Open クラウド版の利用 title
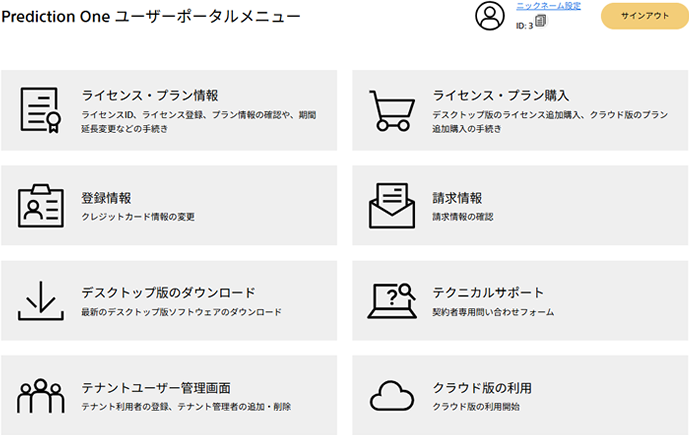The height and width of the screenshot is (435, 689). (482, 388)
